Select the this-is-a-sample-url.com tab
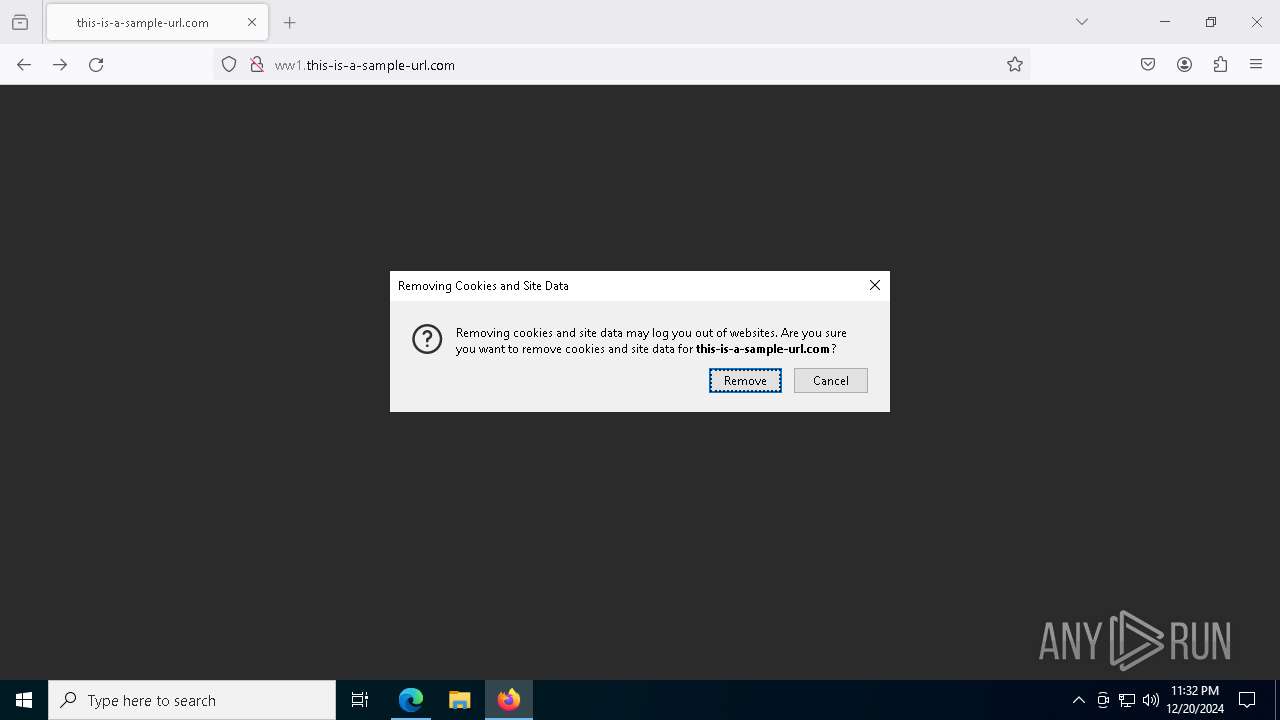The width and height of the screenshot is (1280, 720). pos(157,22)
